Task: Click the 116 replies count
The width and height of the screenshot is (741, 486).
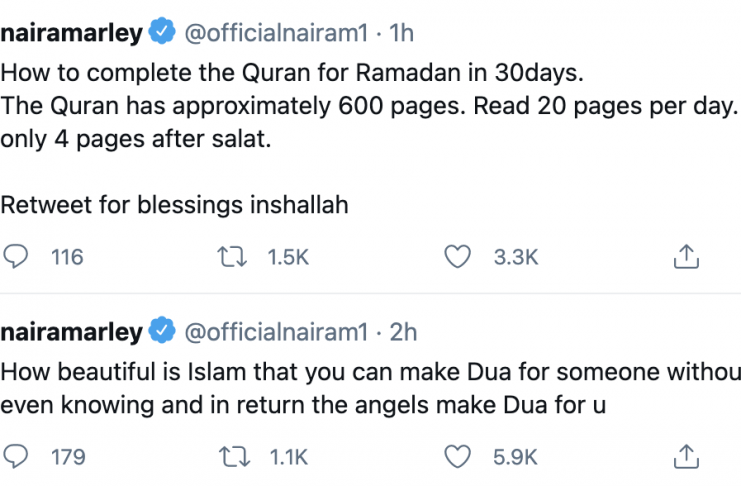Action: (x=66, y=257)
